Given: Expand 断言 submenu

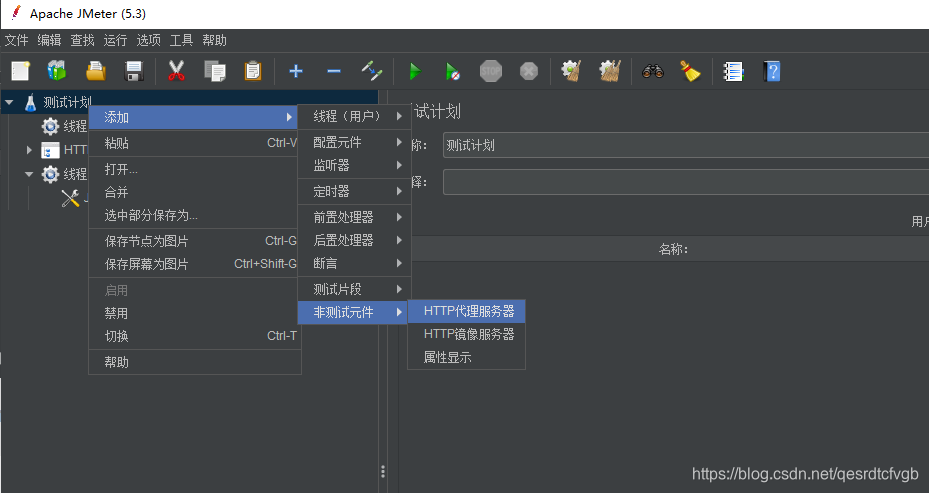Looking at the screenshot, I should 354,263.
